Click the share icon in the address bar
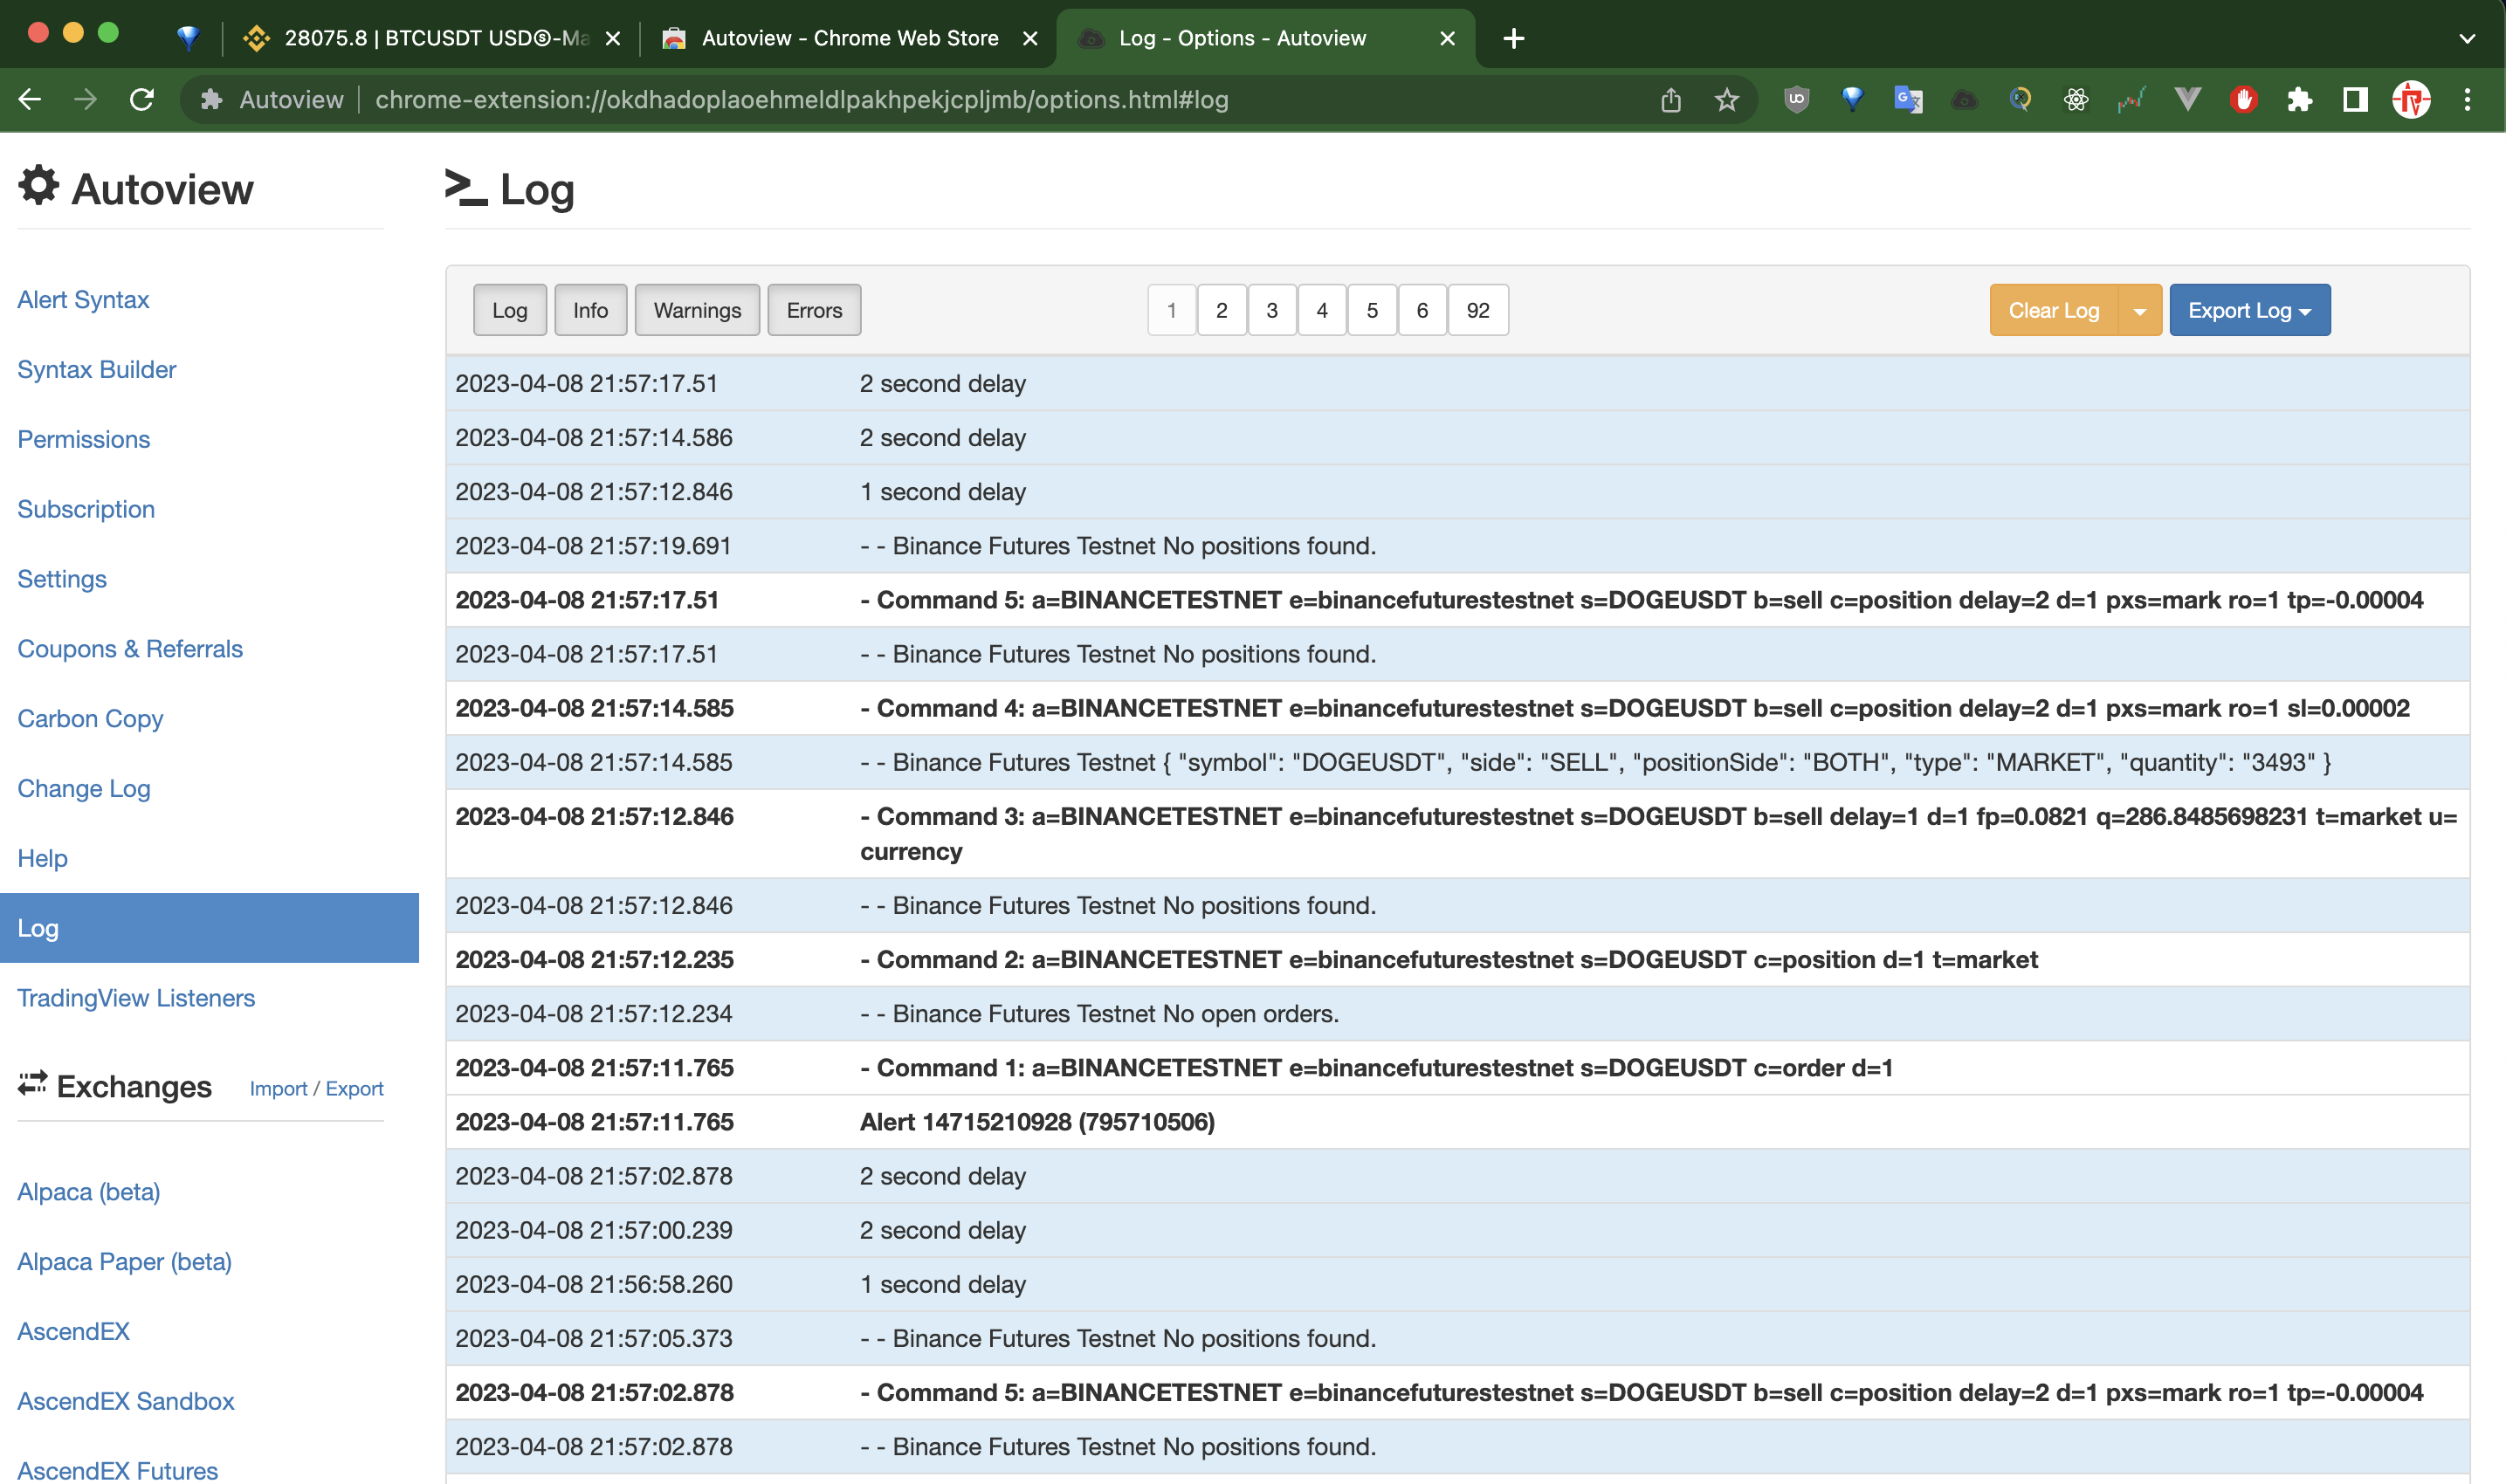Screen dimensions: 2506x1484 1670,99
